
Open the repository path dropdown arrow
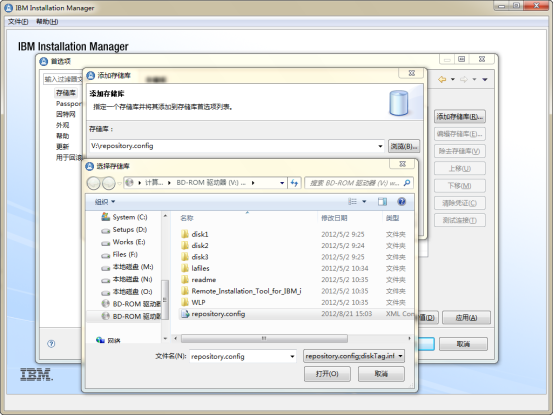380,146
